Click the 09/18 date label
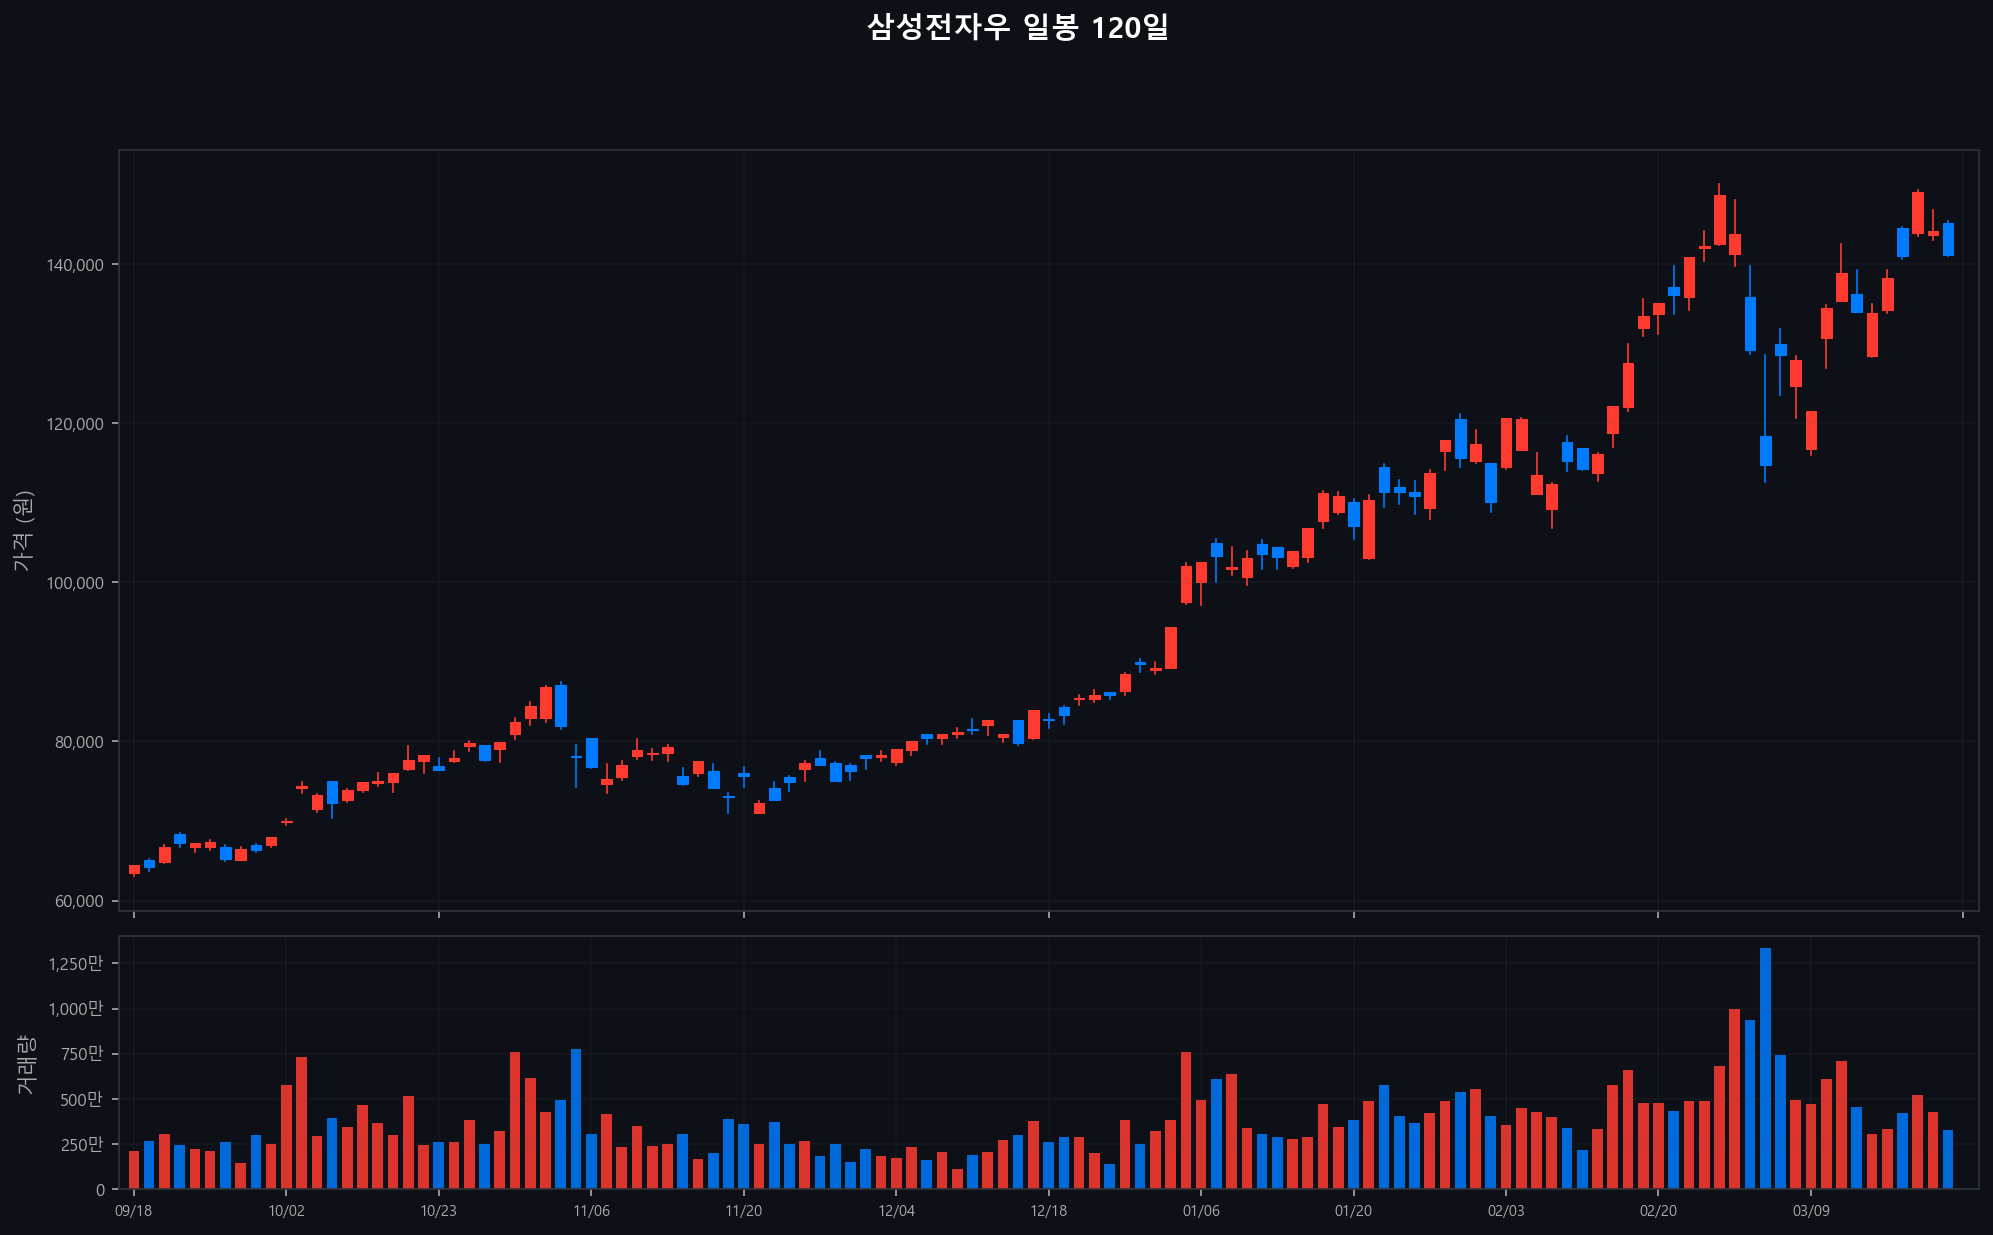Image resolution: width=1993 pixels, height=1235 pixels. [134, 1211]
